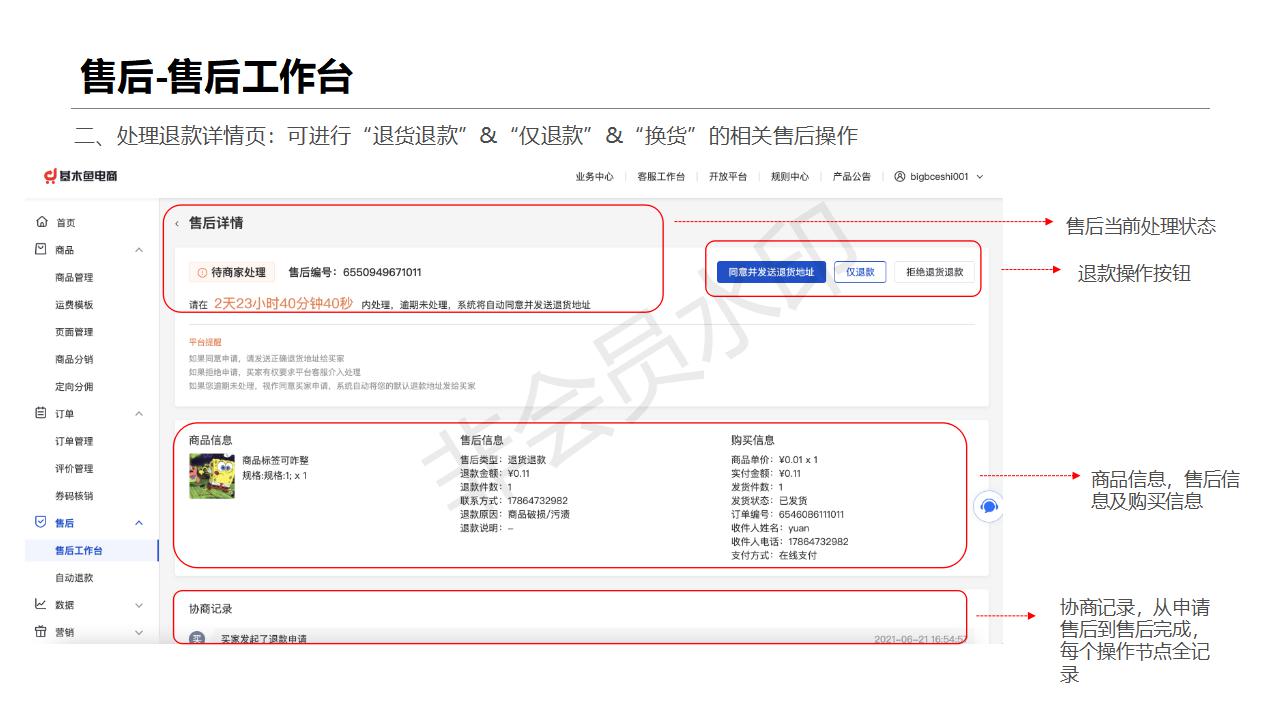The height and width of the screenshot is (720, 1280).
Task: Go to 规则中心 in top navigation
Action: pos(790,176)
